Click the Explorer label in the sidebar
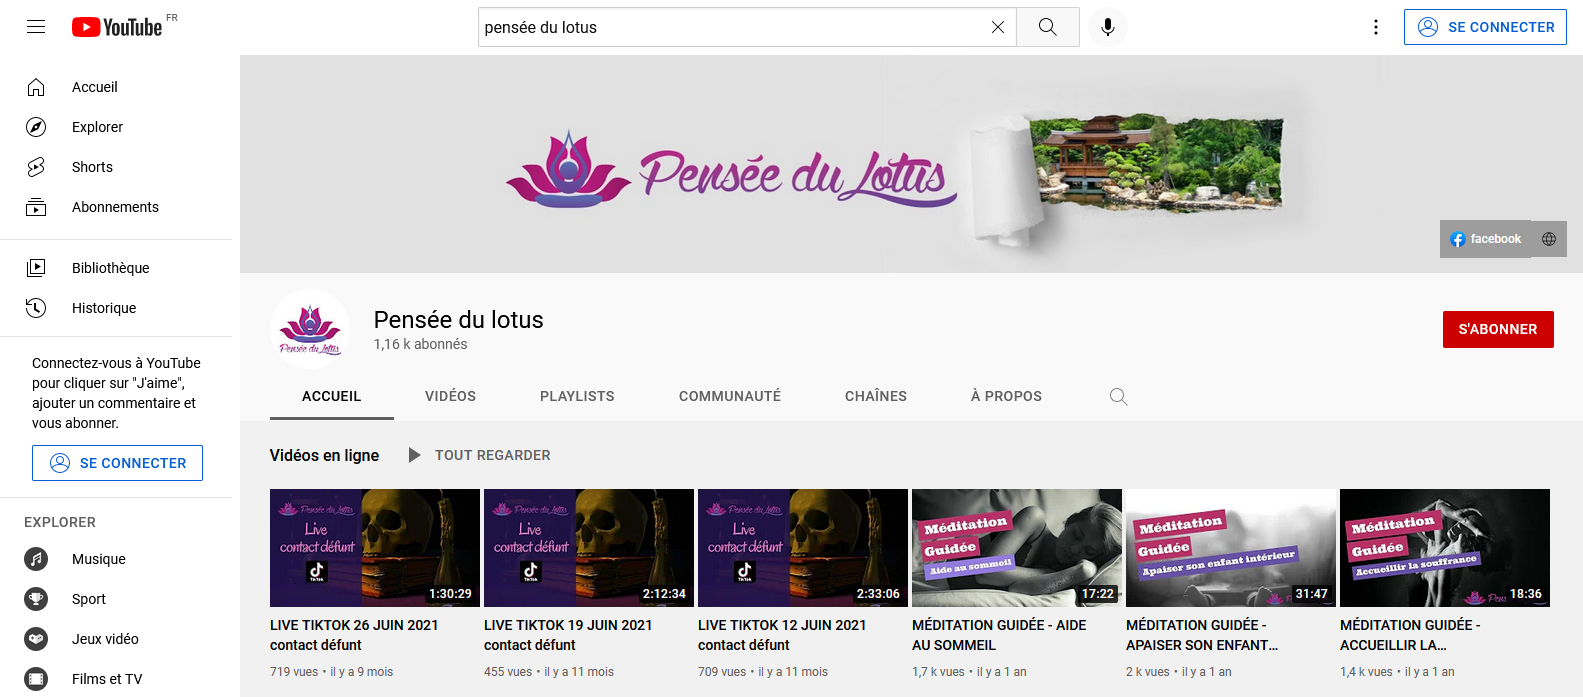The image size is (1583, 697). (x=98, y=127)
